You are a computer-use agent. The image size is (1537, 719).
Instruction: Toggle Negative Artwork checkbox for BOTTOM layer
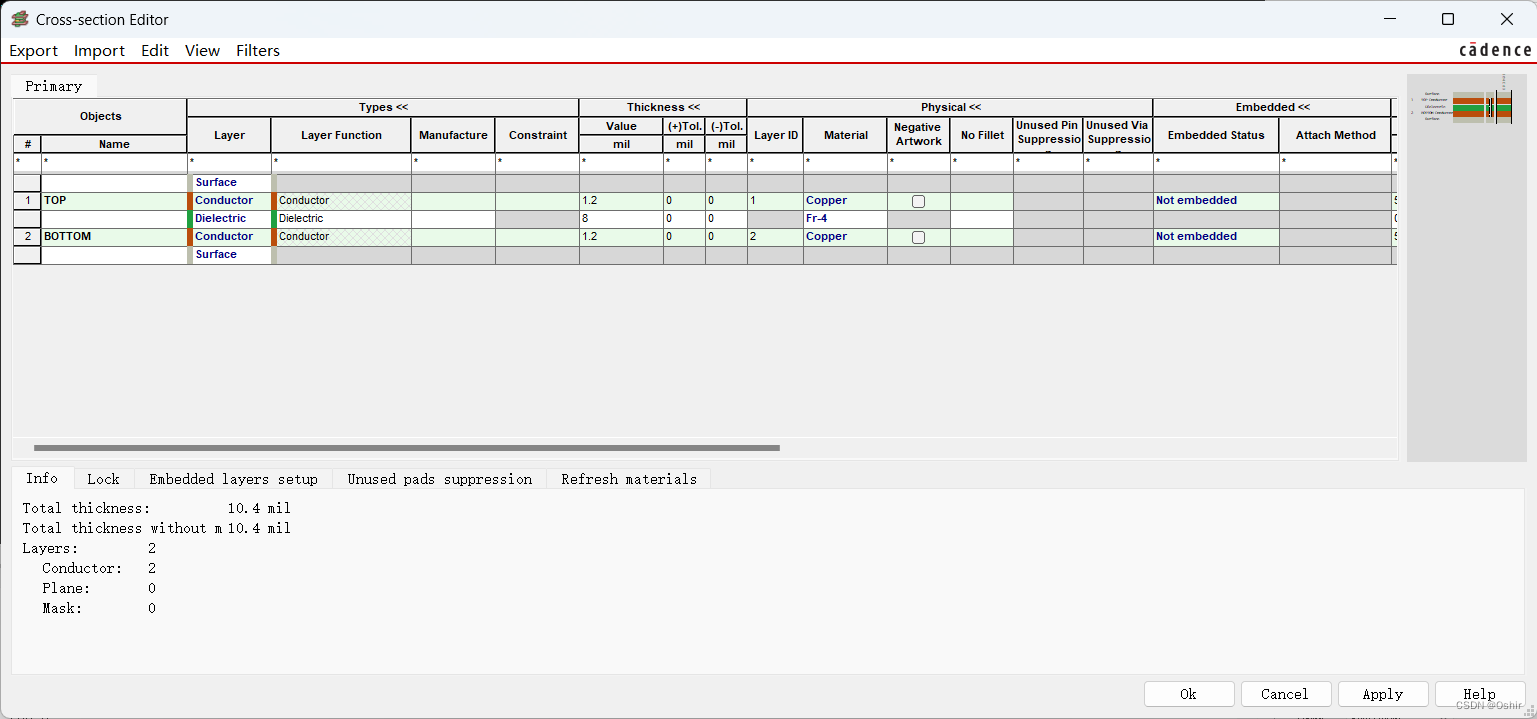click(918, 237)
